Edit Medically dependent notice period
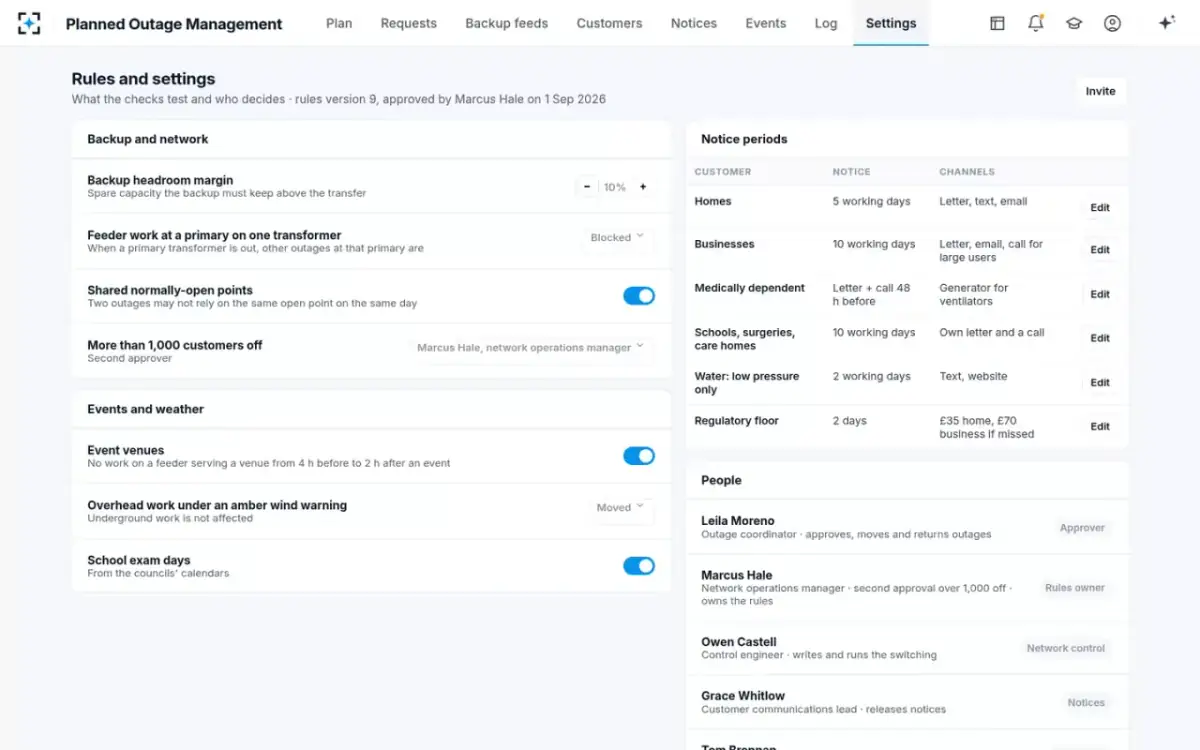This screenshot has height=750, width=1200. tap(1100, 294)
